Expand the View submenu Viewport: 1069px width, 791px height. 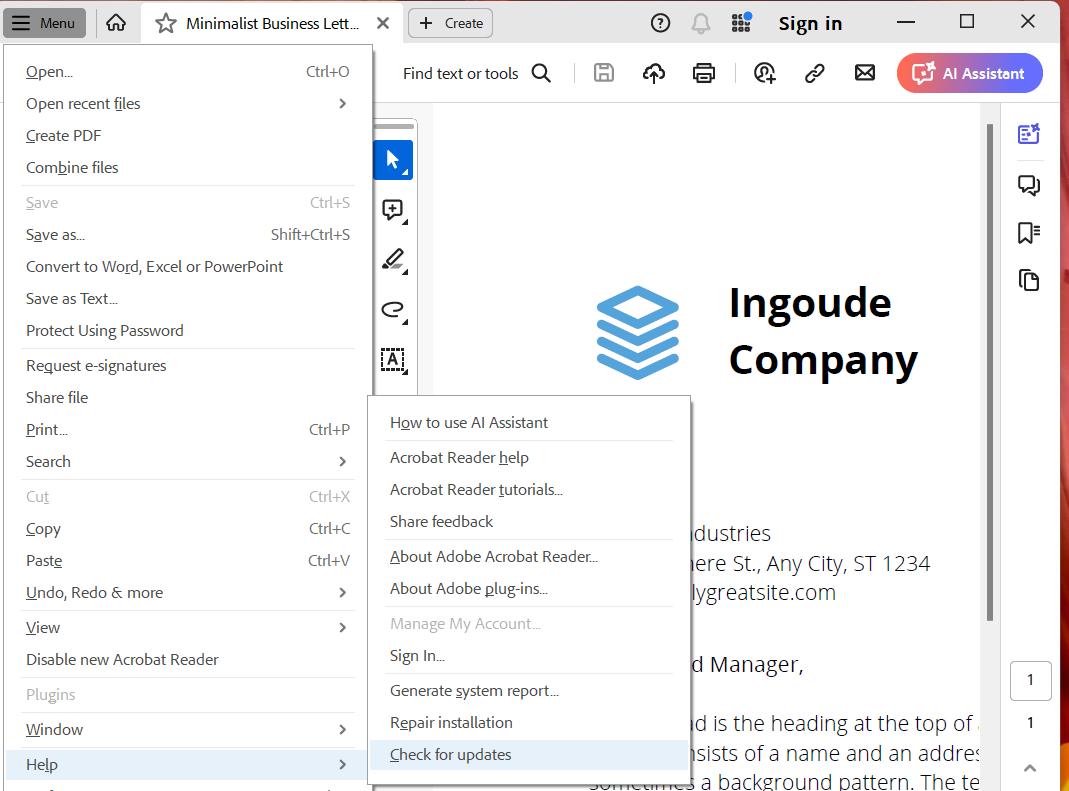click(x=43, y=627)
